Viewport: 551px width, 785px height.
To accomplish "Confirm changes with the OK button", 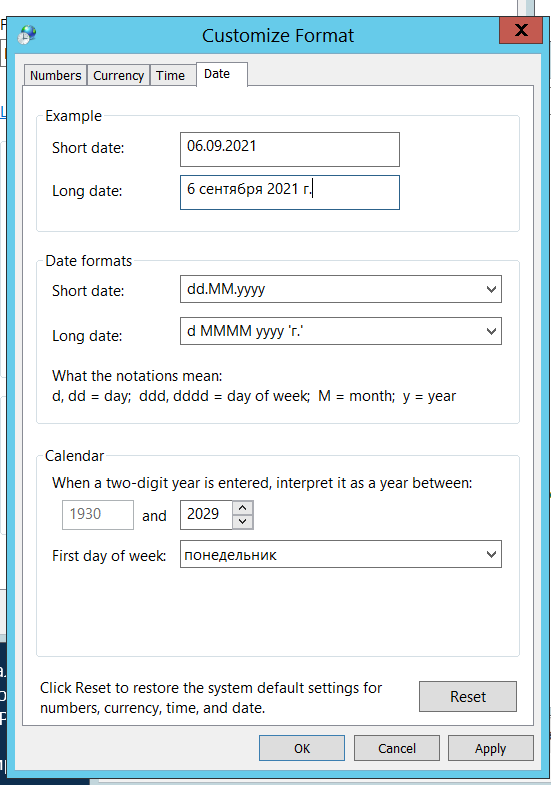I will 302,748.
